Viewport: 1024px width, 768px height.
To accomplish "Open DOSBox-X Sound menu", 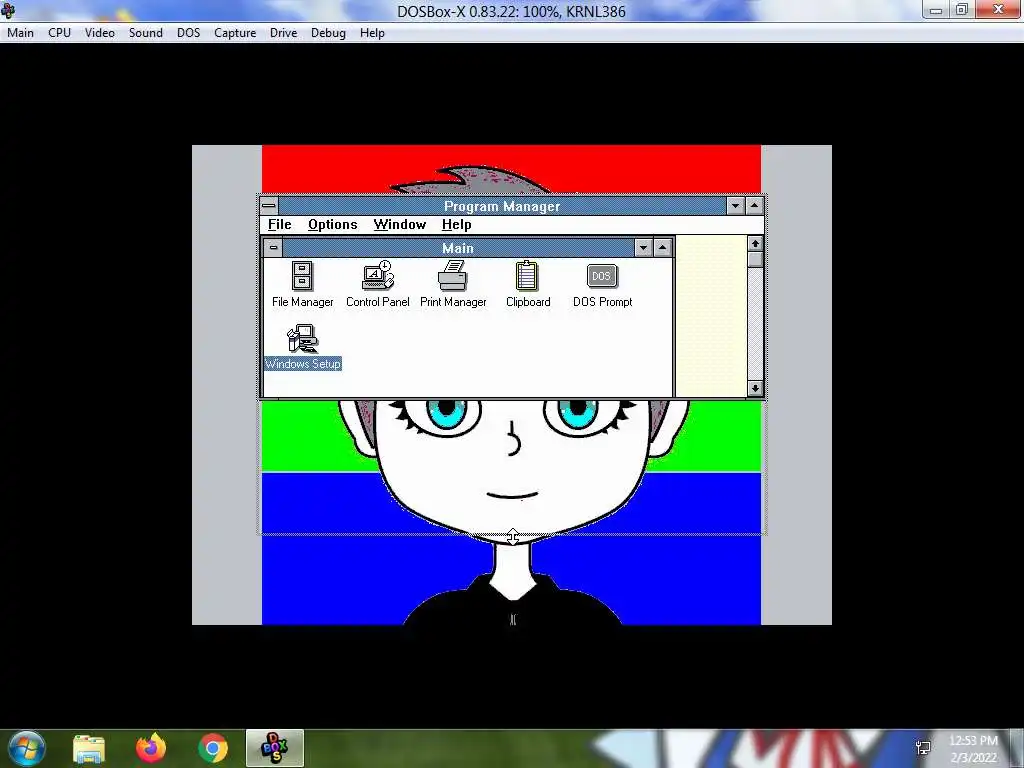I will pyautogui.click(x=146, y=33).
